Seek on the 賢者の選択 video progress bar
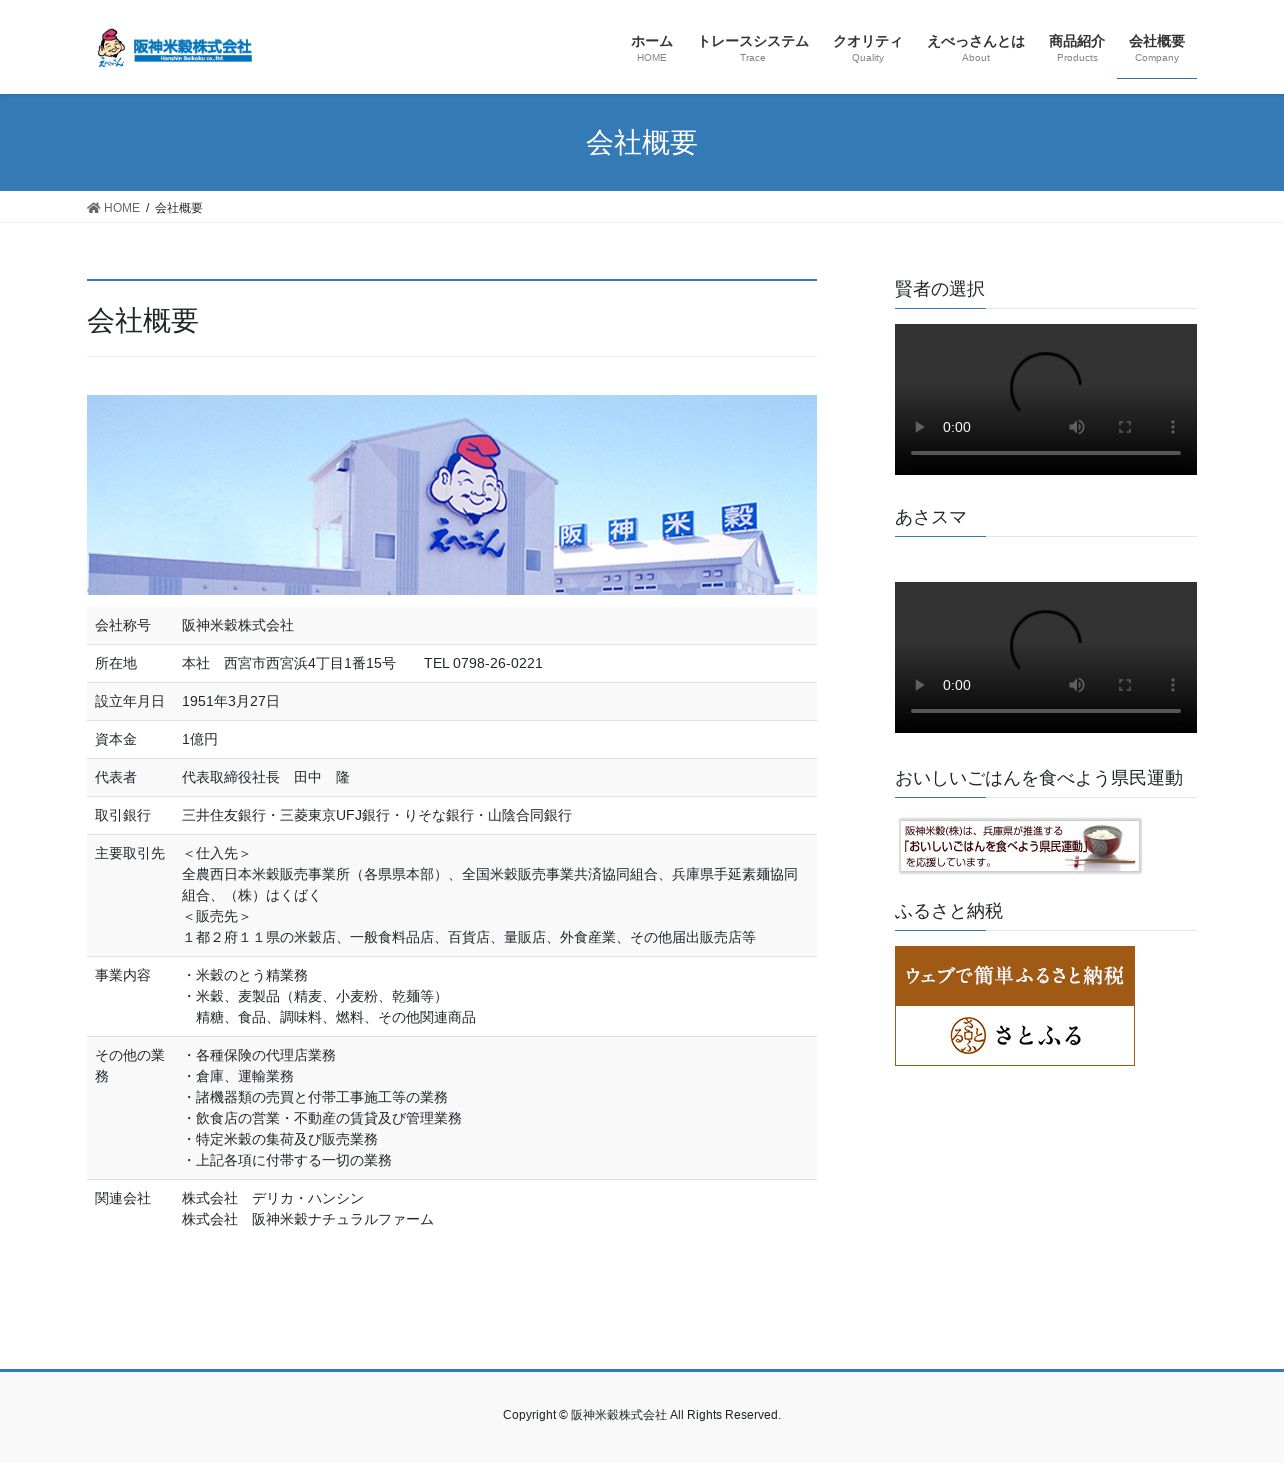Image resolution: width=1284 pixels, height=1463 pixels. coord(1046,453)
